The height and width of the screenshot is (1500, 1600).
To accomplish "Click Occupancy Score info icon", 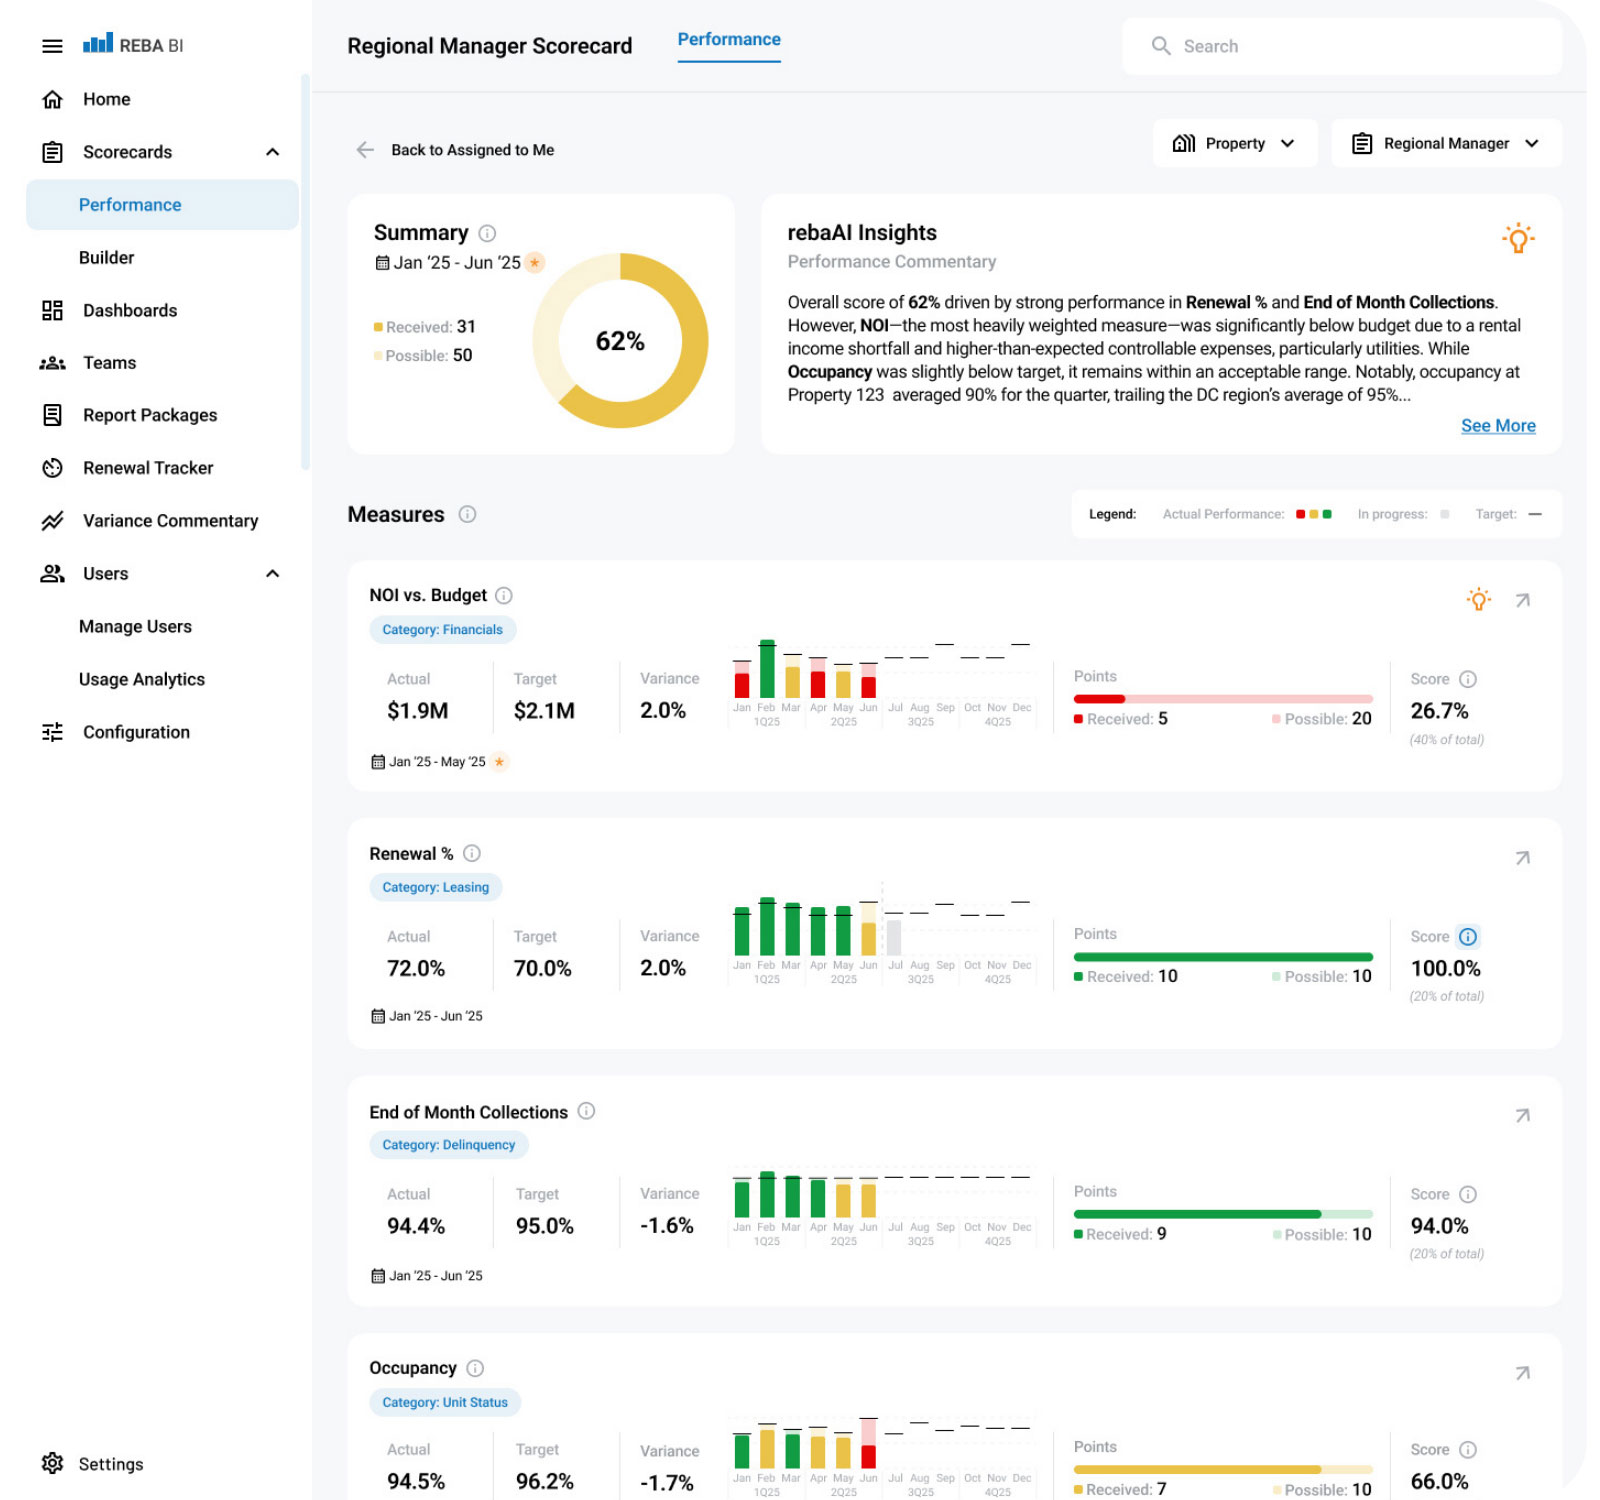I will (x=1468, y=1450).
